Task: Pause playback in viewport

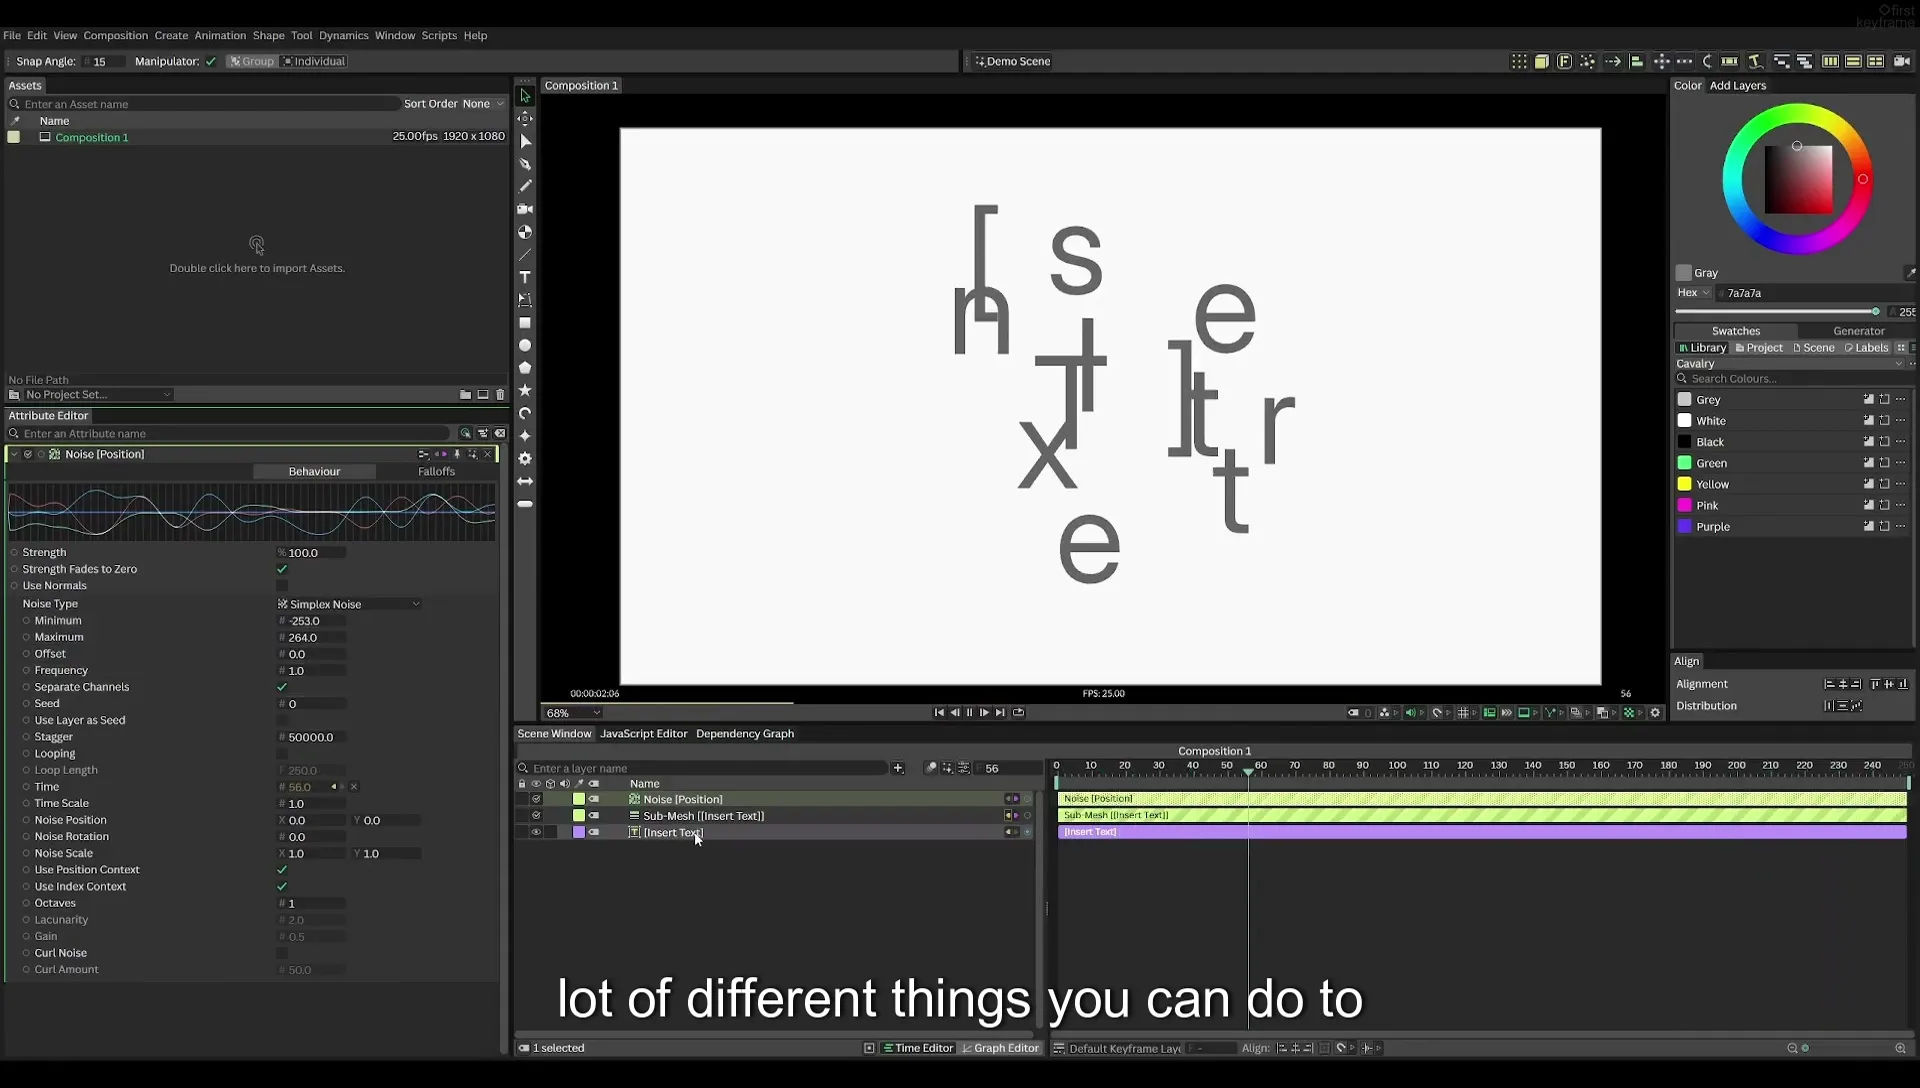Action: point(969,713)
